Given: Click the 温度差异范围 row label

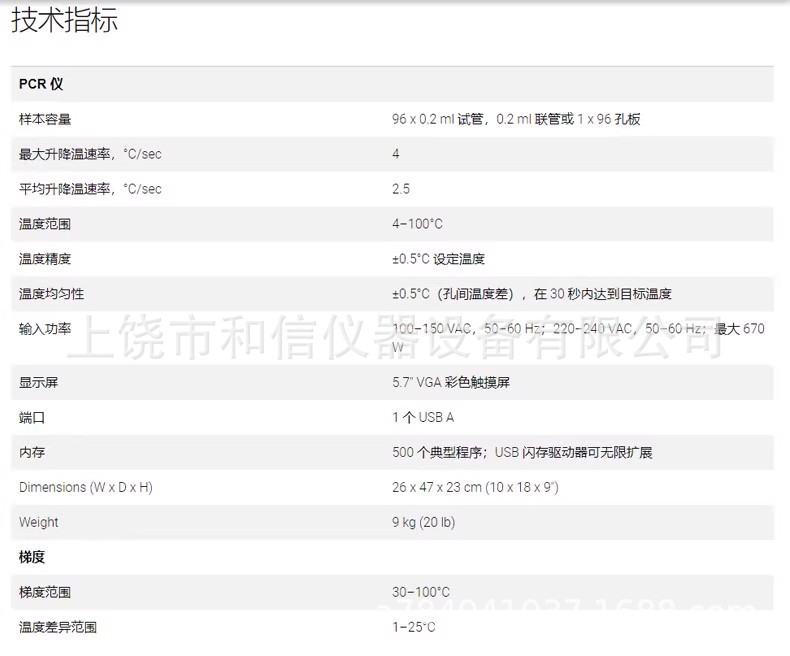Looking at the screenshot, I should (58, 627).
